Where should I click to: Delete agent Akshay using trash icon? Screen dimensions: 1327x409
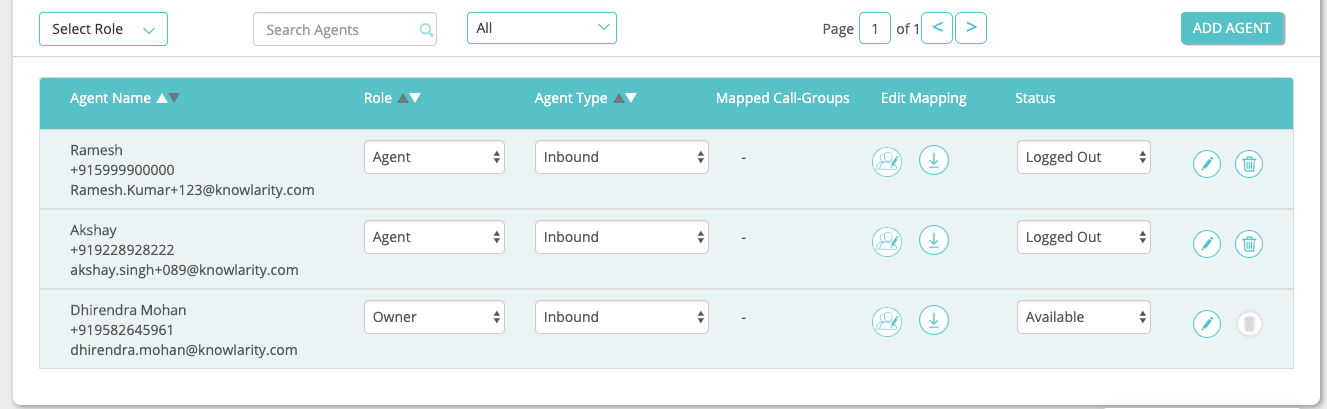[1248, 243]
